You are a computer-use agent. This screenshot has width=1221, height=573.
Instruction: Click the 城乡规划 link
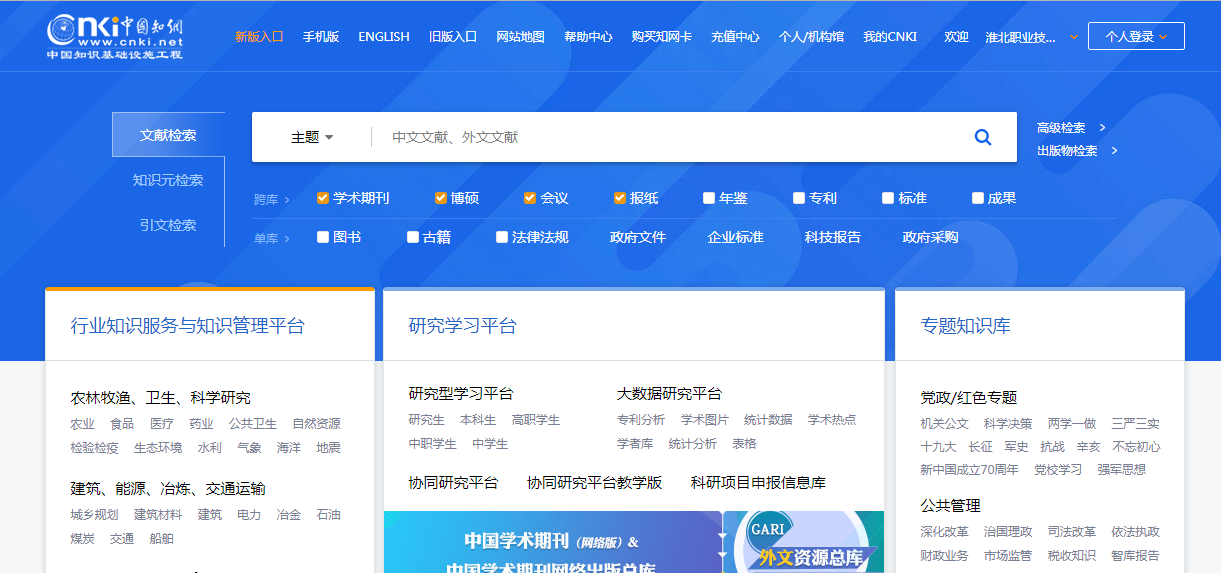(x=95, y=515)
